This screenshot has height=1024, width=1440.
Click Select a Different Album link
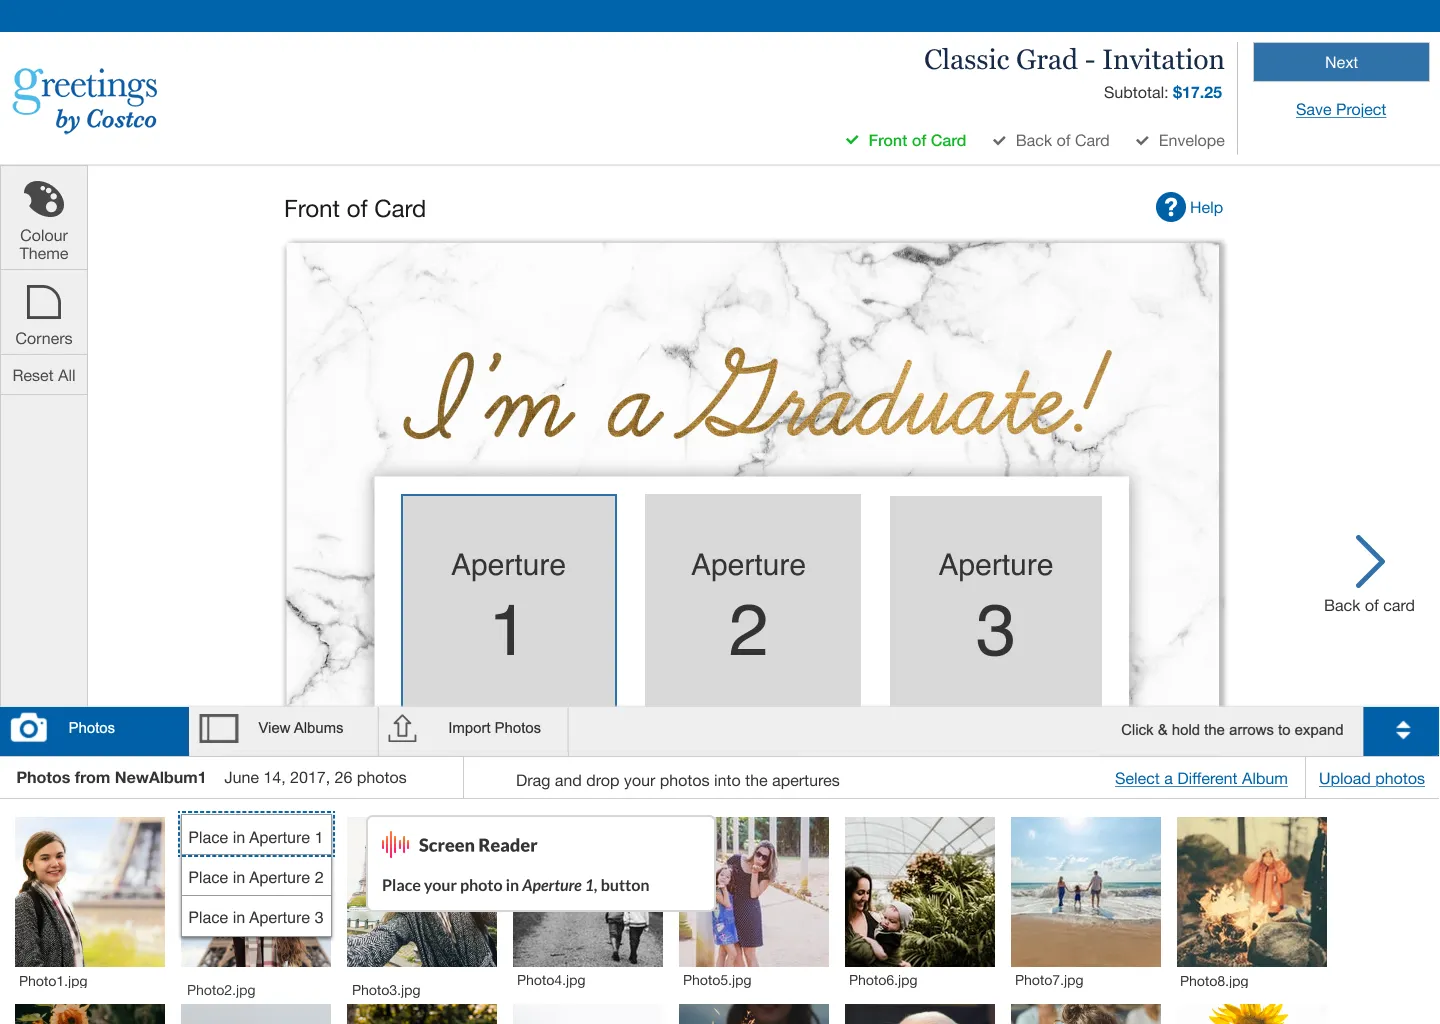pyautogui.click(x=1201, y=779)
